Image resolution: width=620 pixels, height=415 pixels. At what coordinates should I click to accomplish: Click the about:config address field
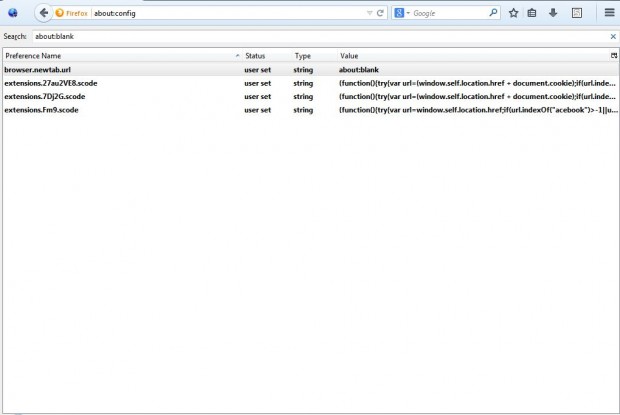pyautogui.click(x=229, y=13)
